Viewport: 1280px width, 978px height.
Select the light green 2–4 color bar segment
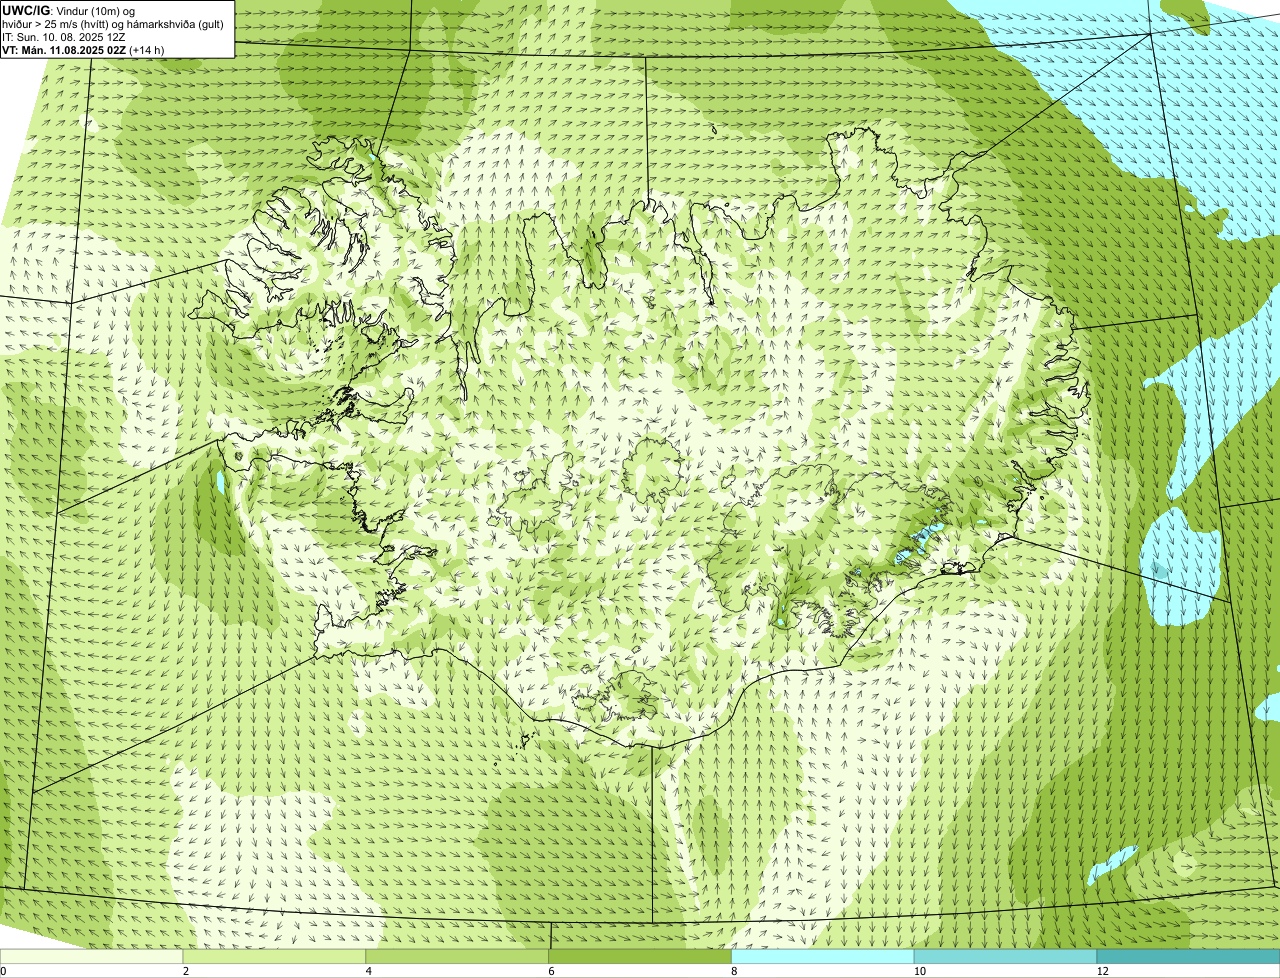pyautogui.click(x=275, y=957)
